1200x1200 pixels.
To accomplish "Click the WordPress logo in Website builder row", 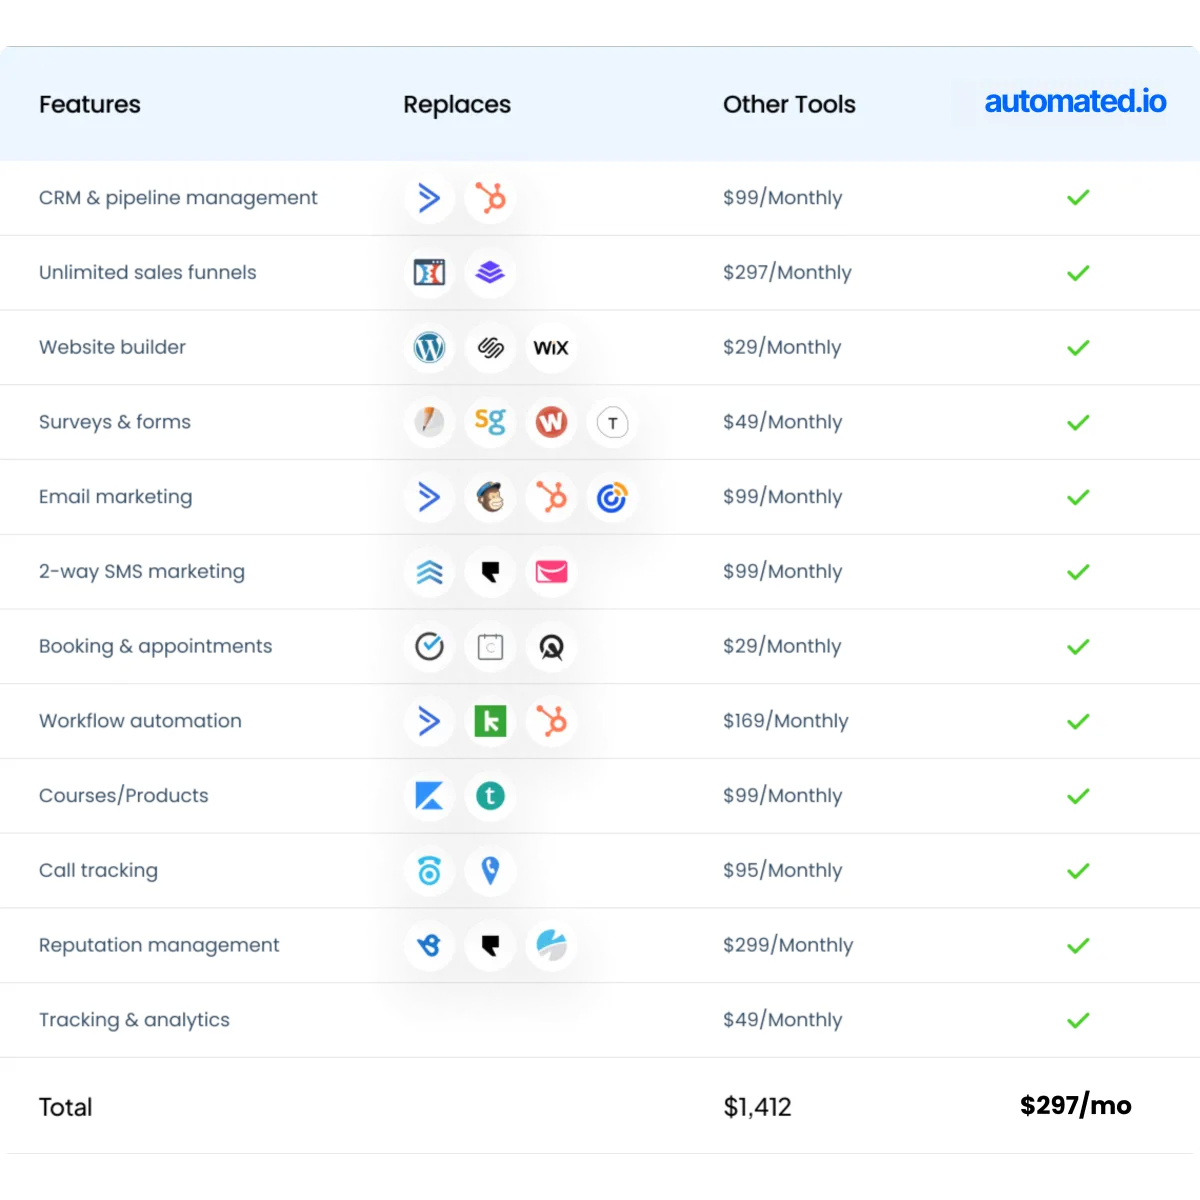I will click(429, 348).
